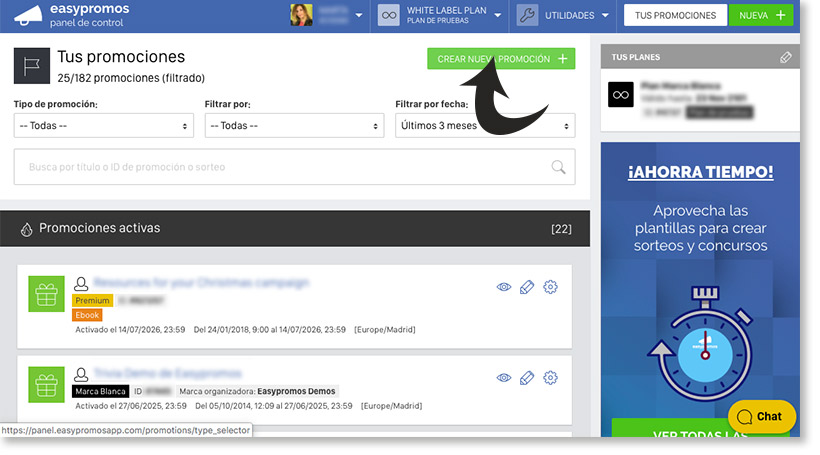The height and width of the screenshot is (455, 820).
Task: Open settings gear of Premium Ebook promotion
Action: 550,287
